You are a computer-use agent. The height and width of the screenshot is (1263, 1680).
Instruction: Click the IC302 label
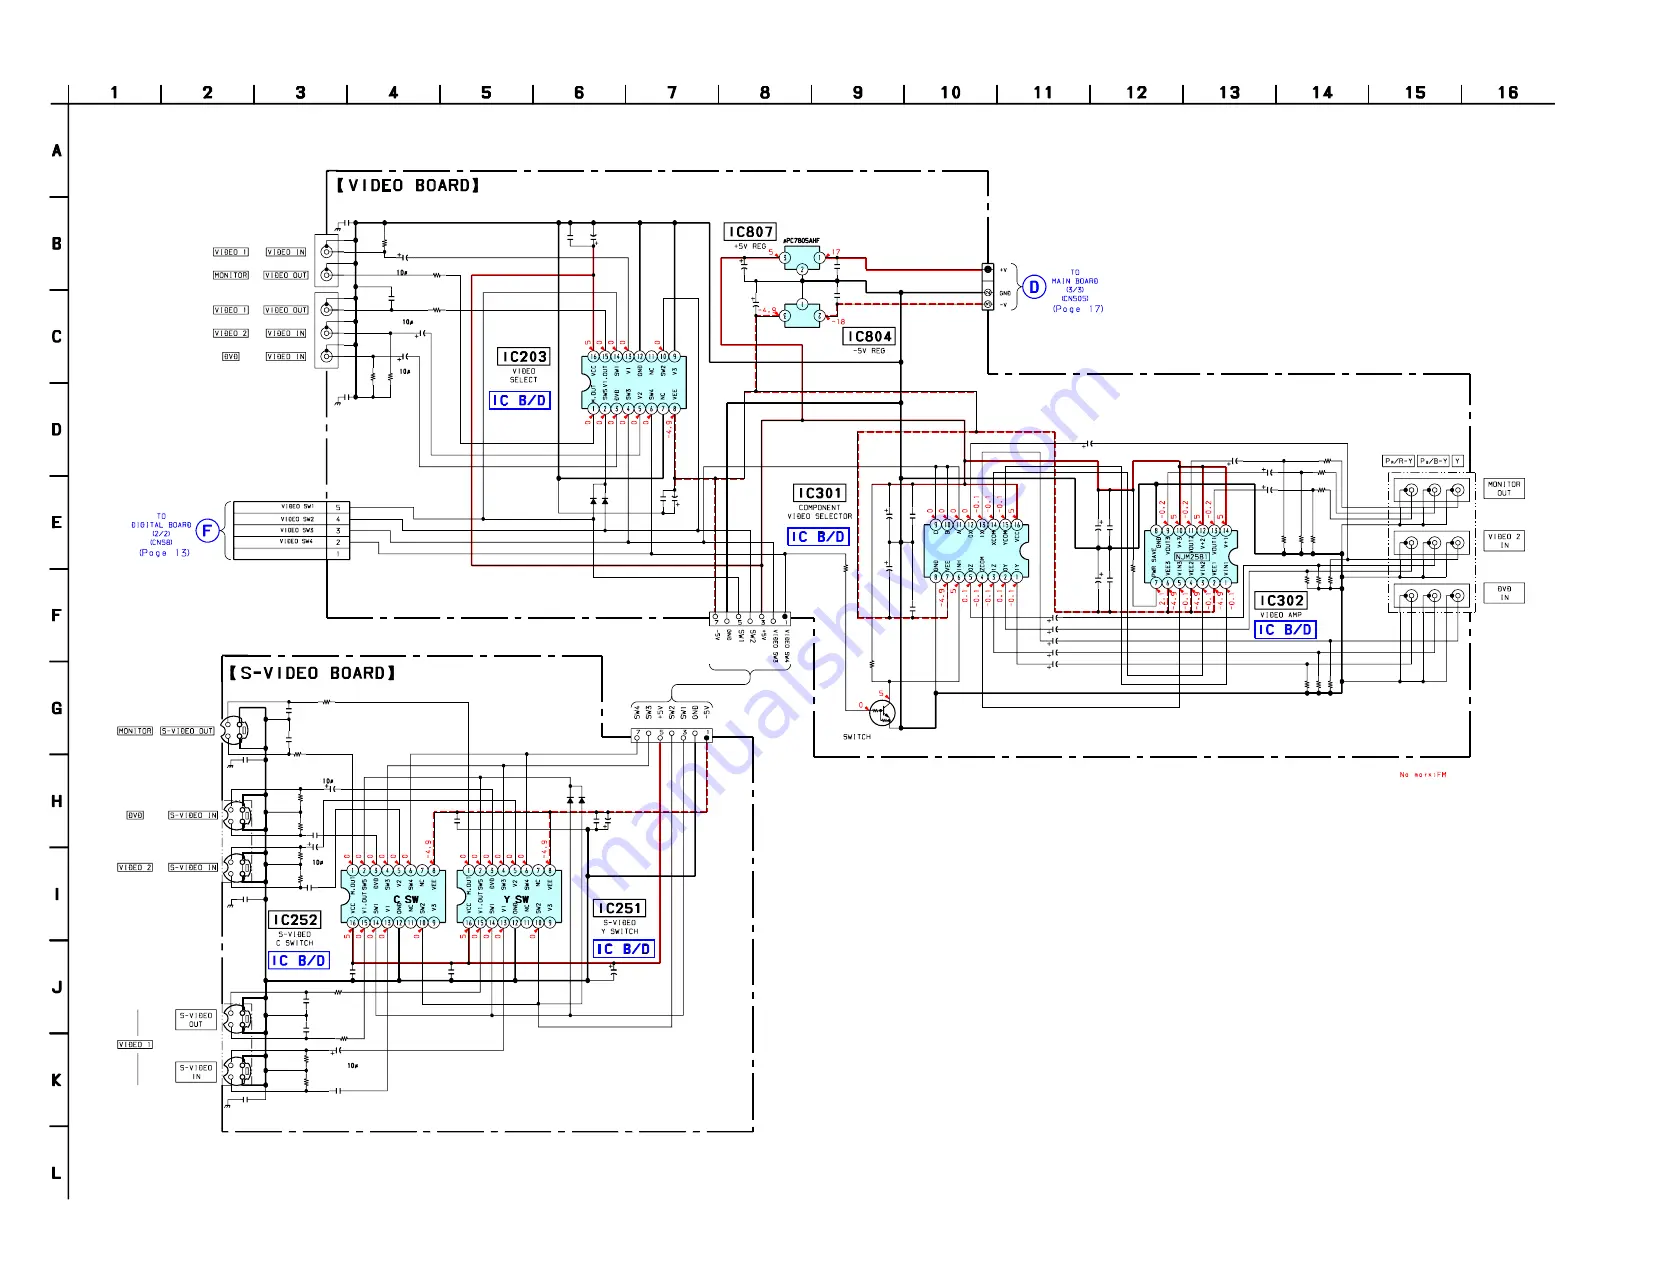(x=1281, y=601)
